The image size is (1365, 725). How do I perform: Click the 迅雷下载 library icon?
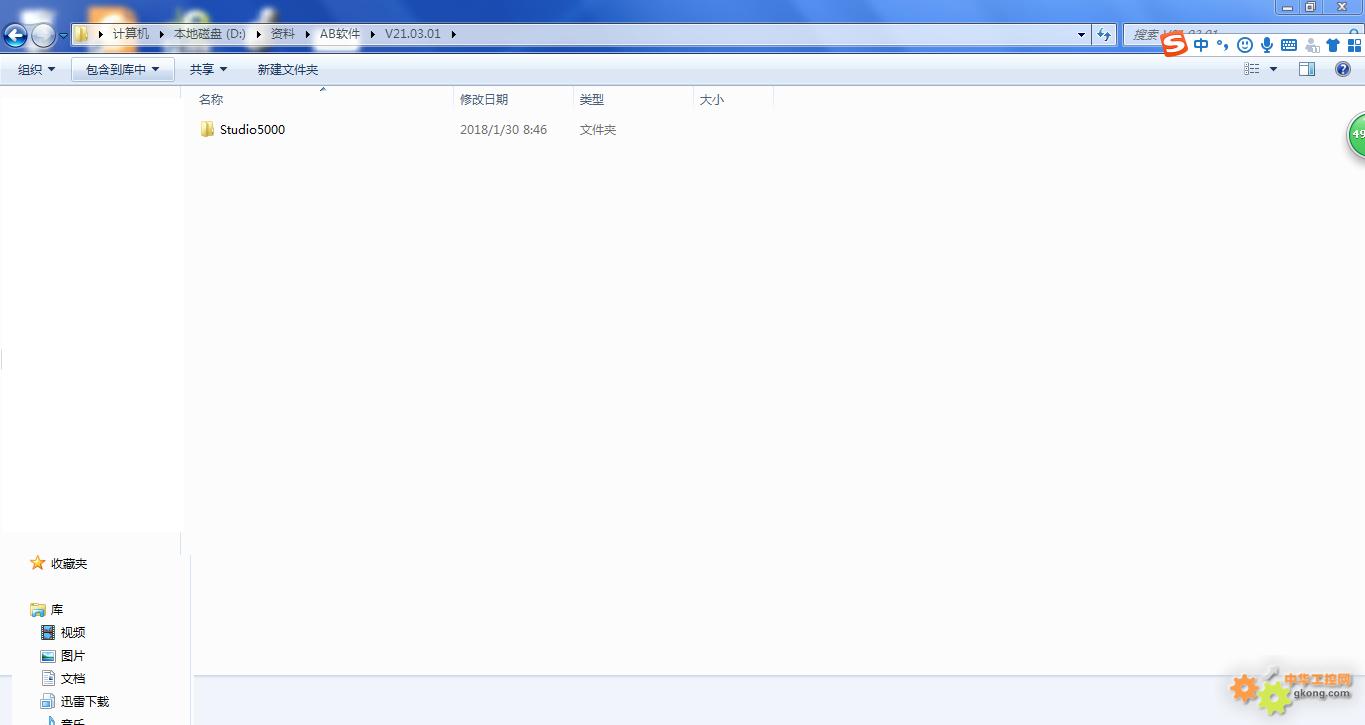[x=48, y=701]
